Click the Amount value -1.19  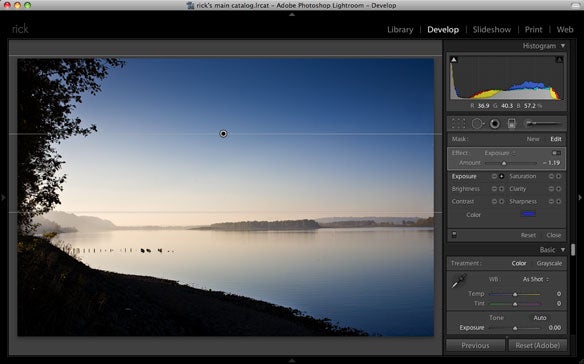552,163
